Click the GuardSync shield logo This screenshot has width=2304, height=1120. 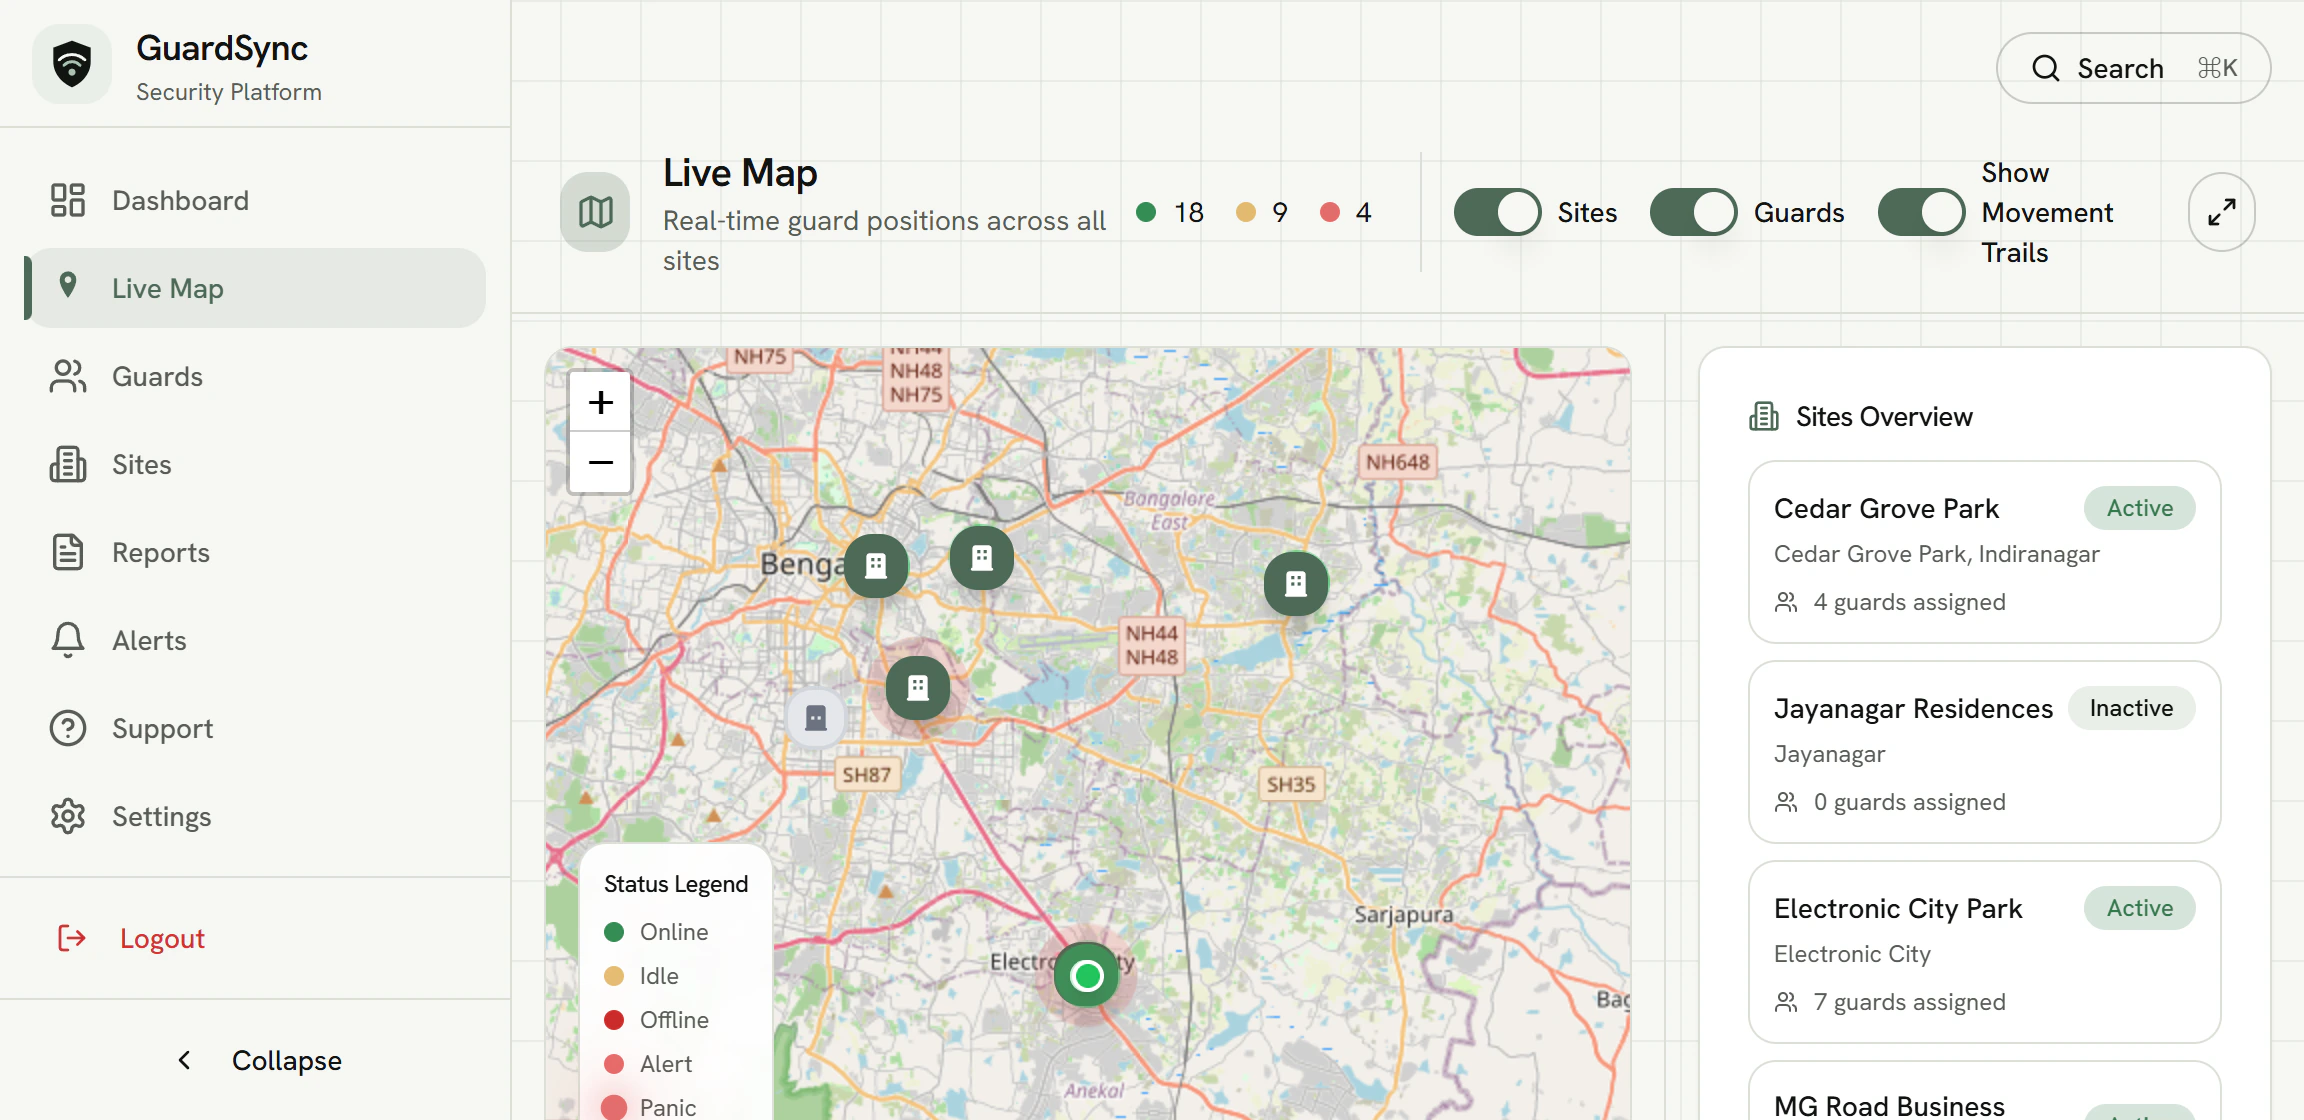72,65
